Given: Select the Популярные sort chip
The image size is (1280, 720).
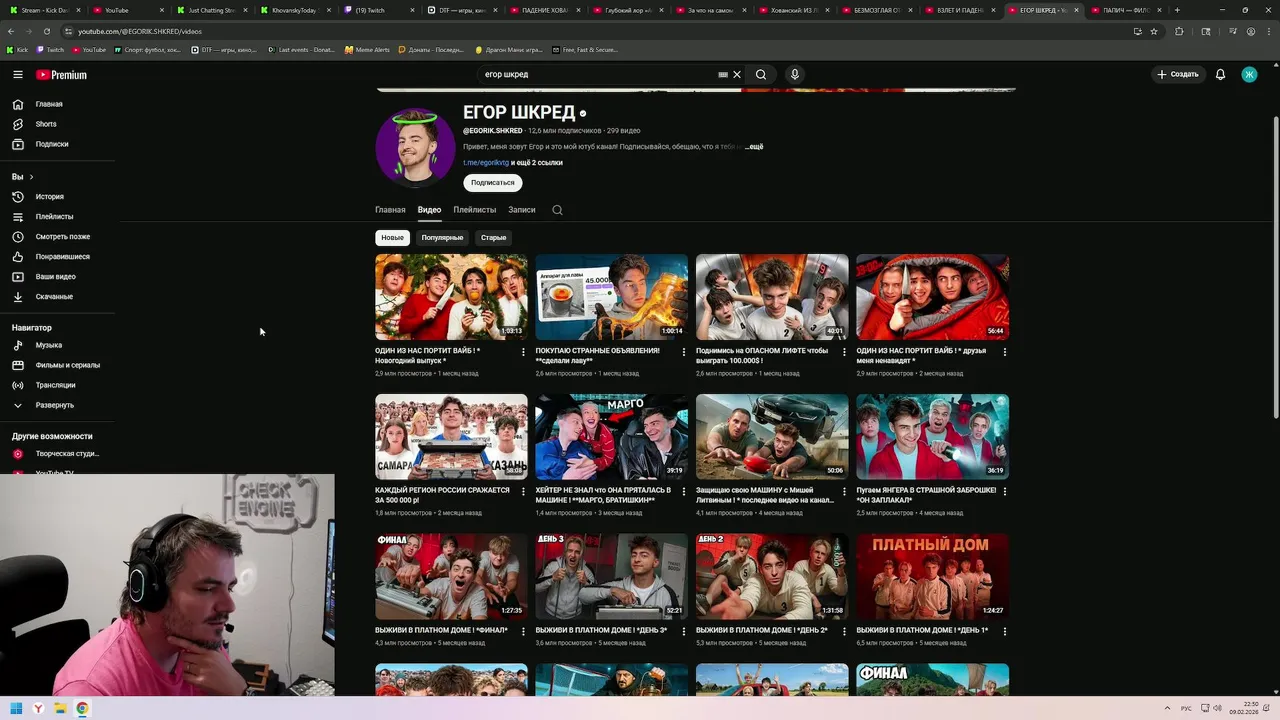Looking at the screenshot, I should 442,238.
